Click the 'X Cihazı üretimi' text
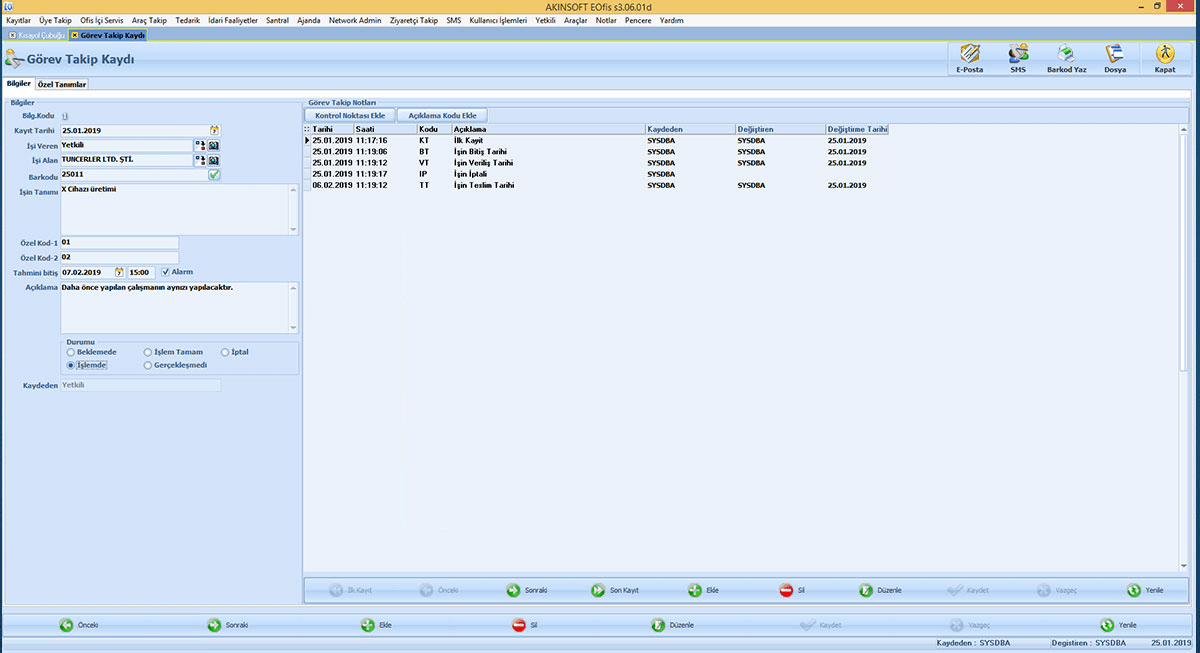 pyautogui.click(x=87, y=189)
